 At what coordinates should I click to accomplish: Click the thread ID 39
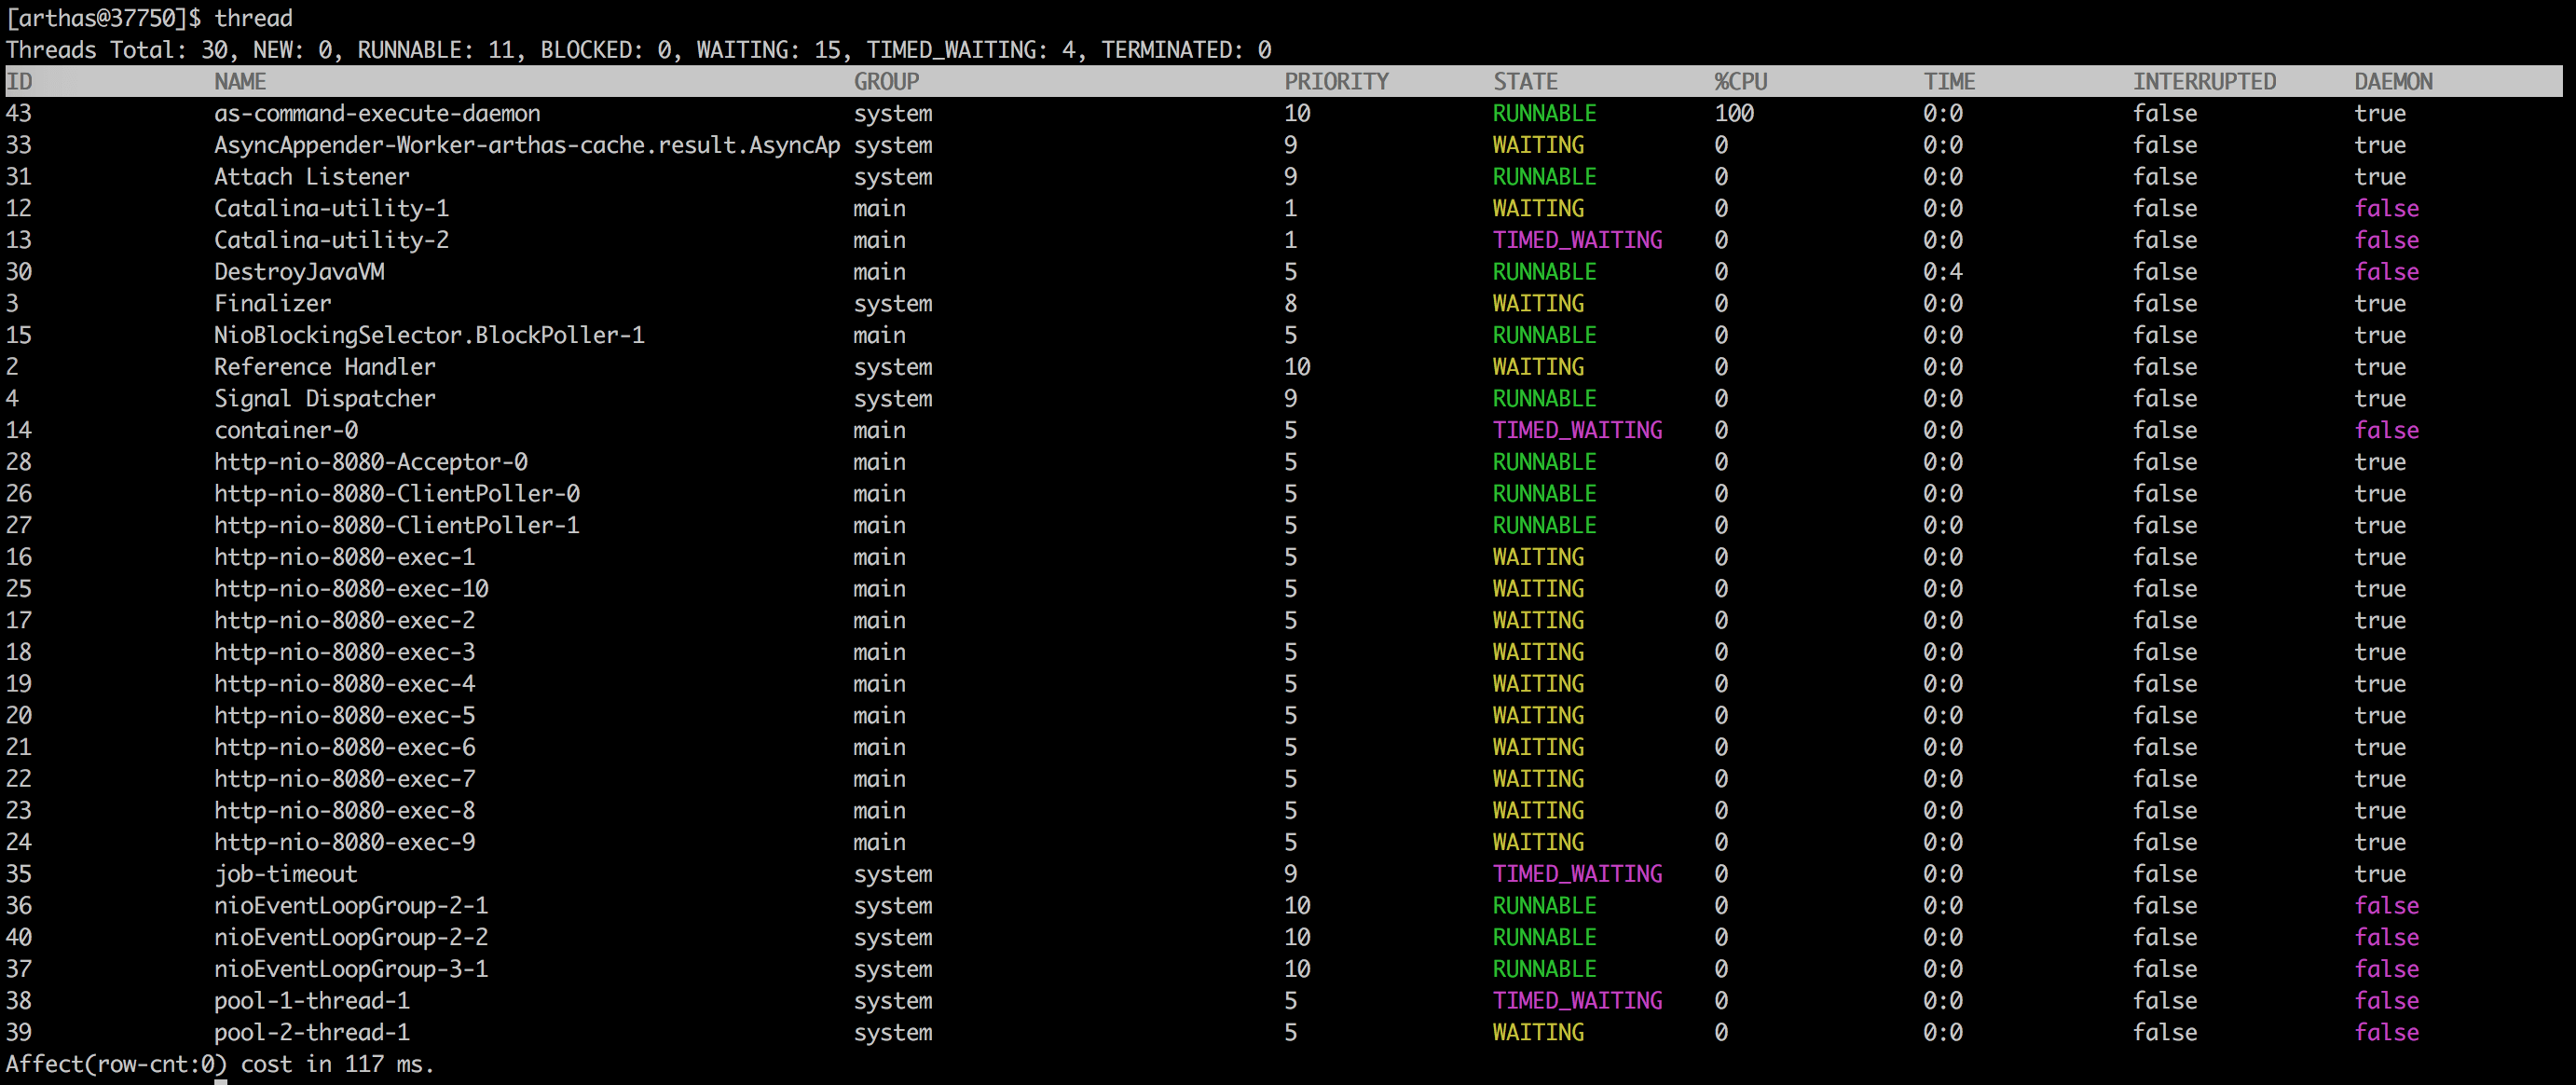(x=19, y=1032)
